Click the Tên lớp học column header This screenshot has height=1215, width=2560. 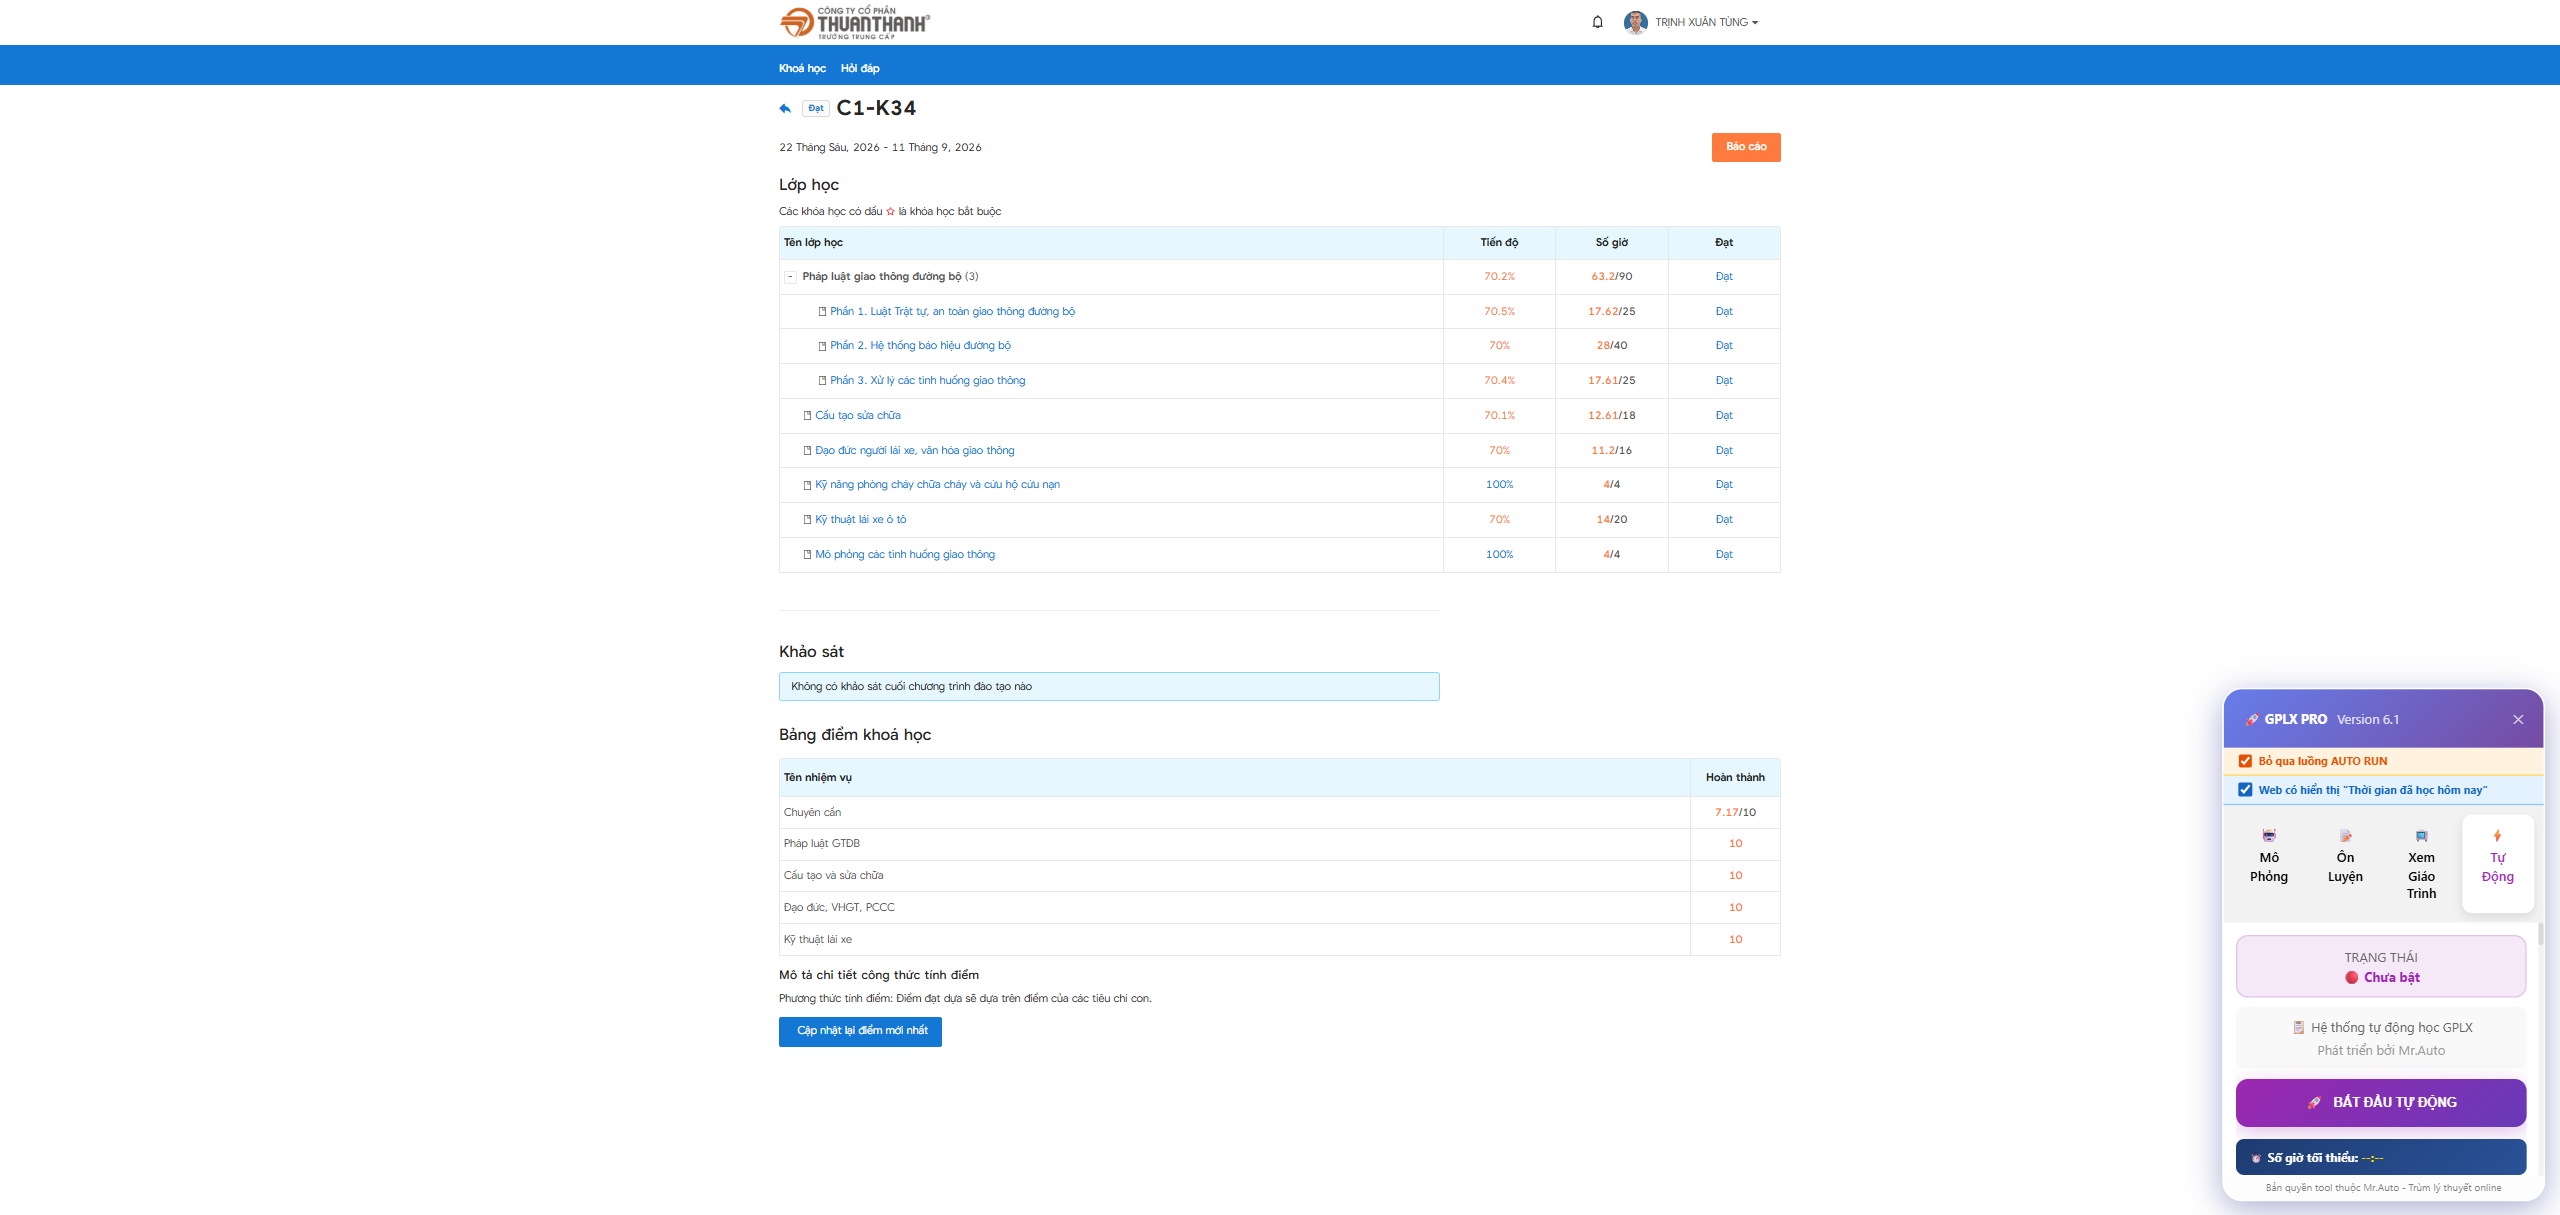tap(1111, 242)
